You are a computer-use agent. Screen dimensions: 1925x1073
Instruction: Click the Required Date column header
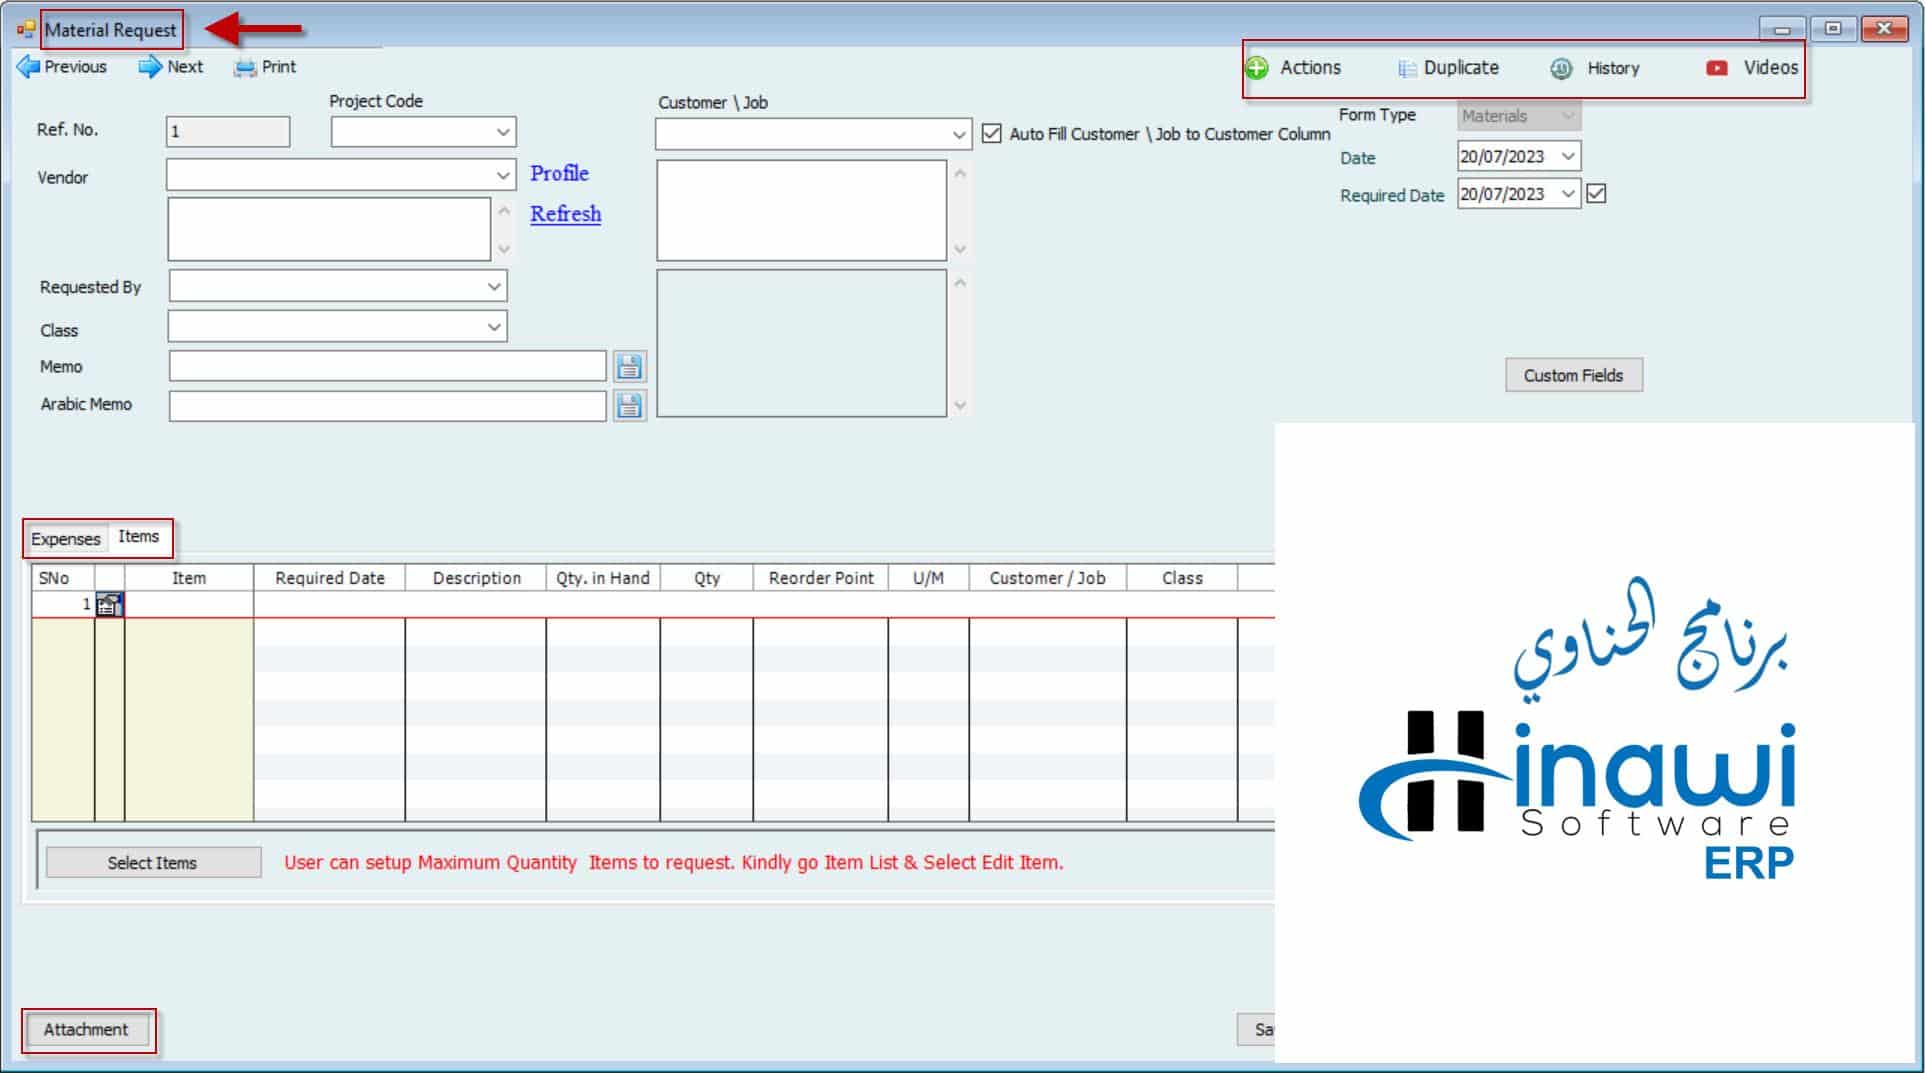coord(330,578)
